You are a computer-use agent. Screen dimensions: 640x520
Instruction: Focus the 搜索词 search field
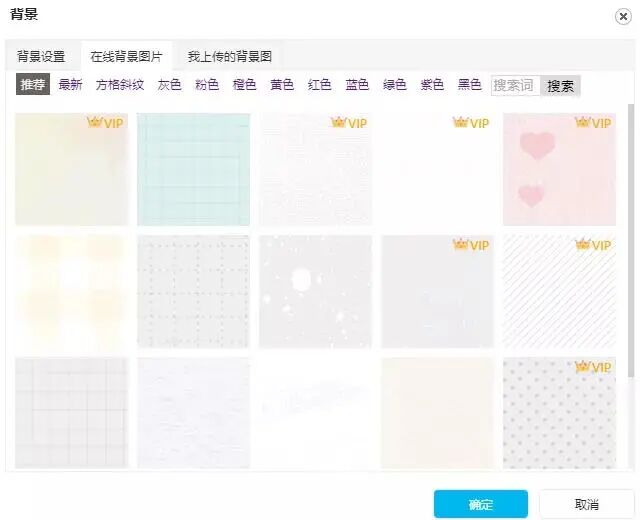[516, 86]
